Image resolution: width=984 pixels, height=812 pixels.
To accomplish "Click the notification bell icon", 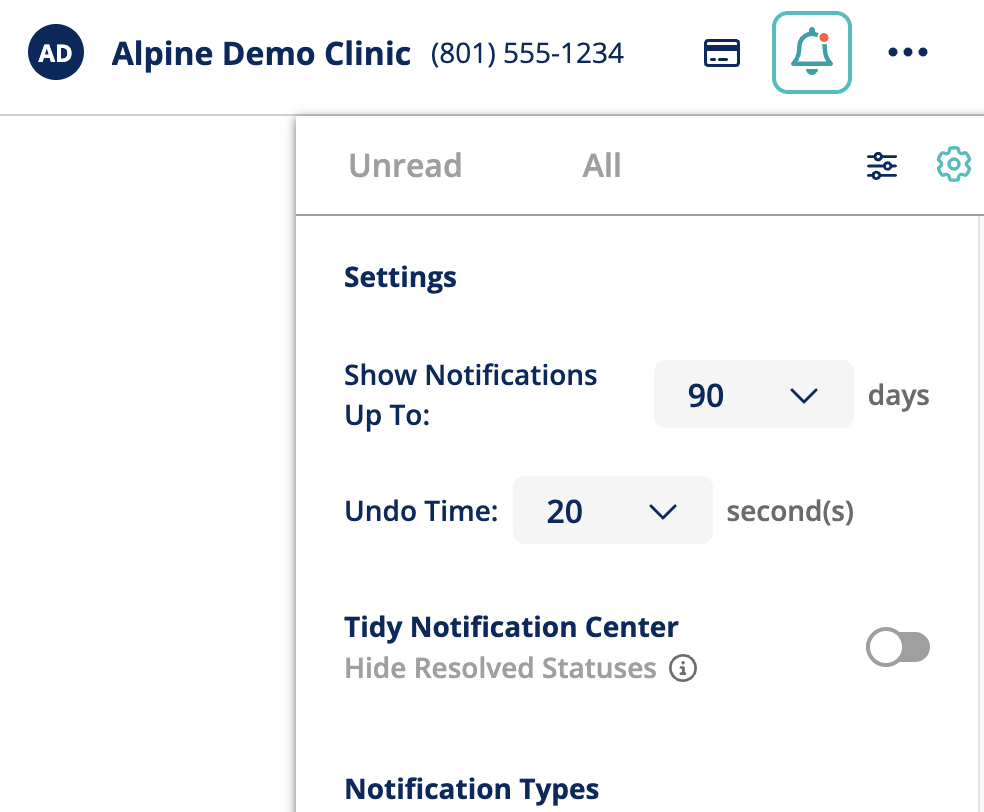I will (811, 53).
